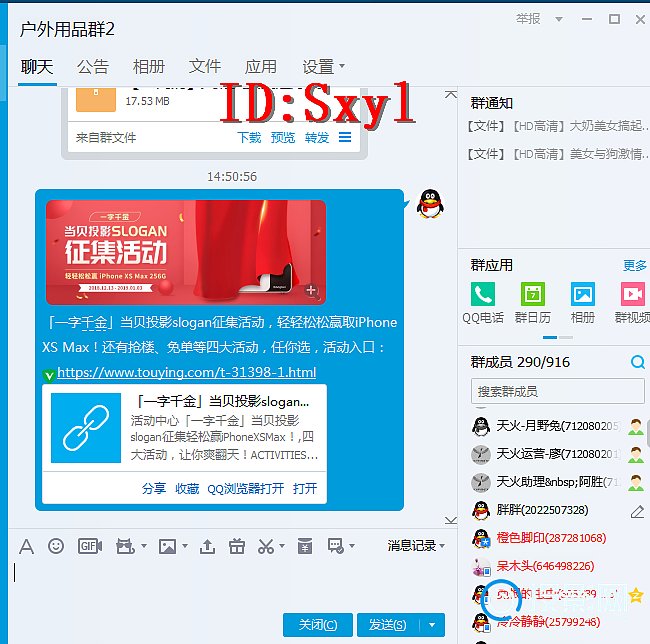Viewport: 650px width, 644px height.
Task: Expand the red packet sticker dropdown arrow
Action: click(x=144, y=546)
